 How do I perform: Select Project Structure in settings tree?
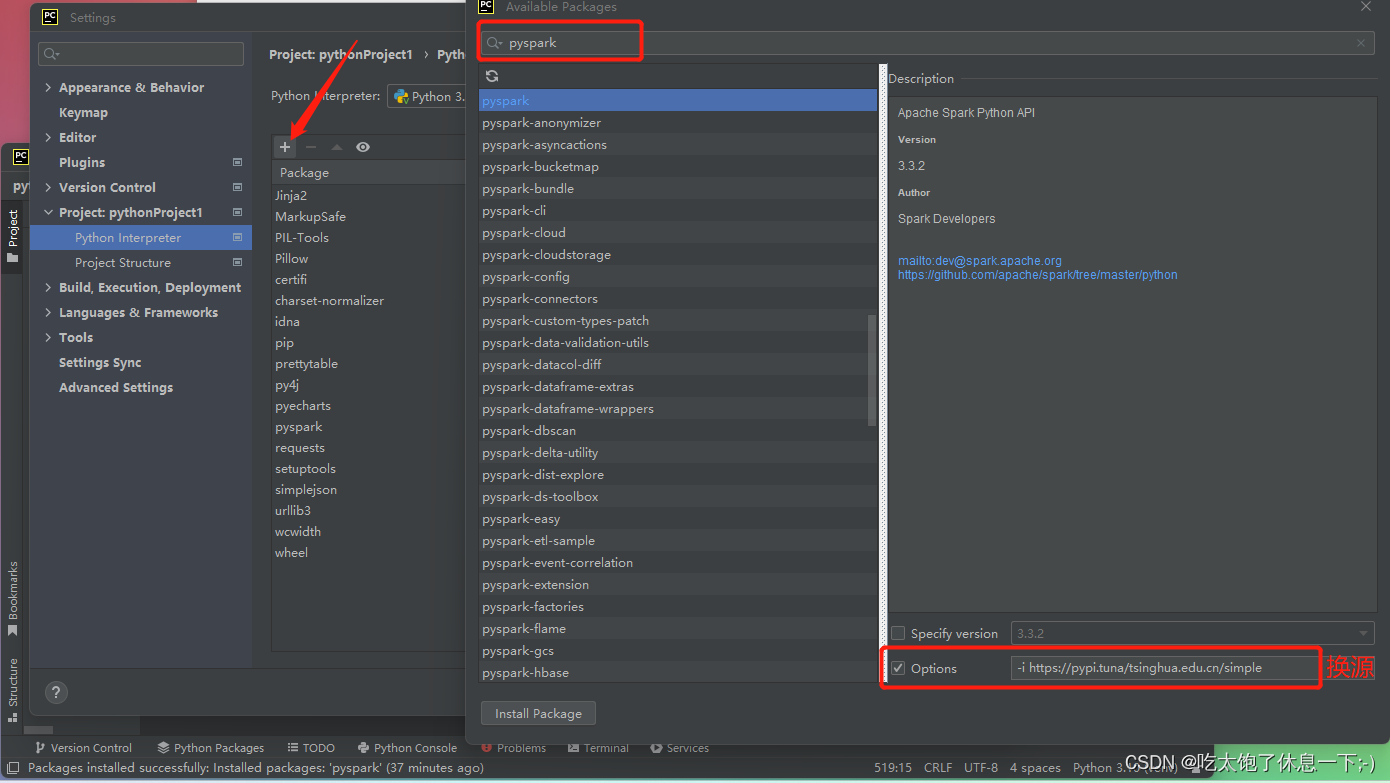point(123,262)
